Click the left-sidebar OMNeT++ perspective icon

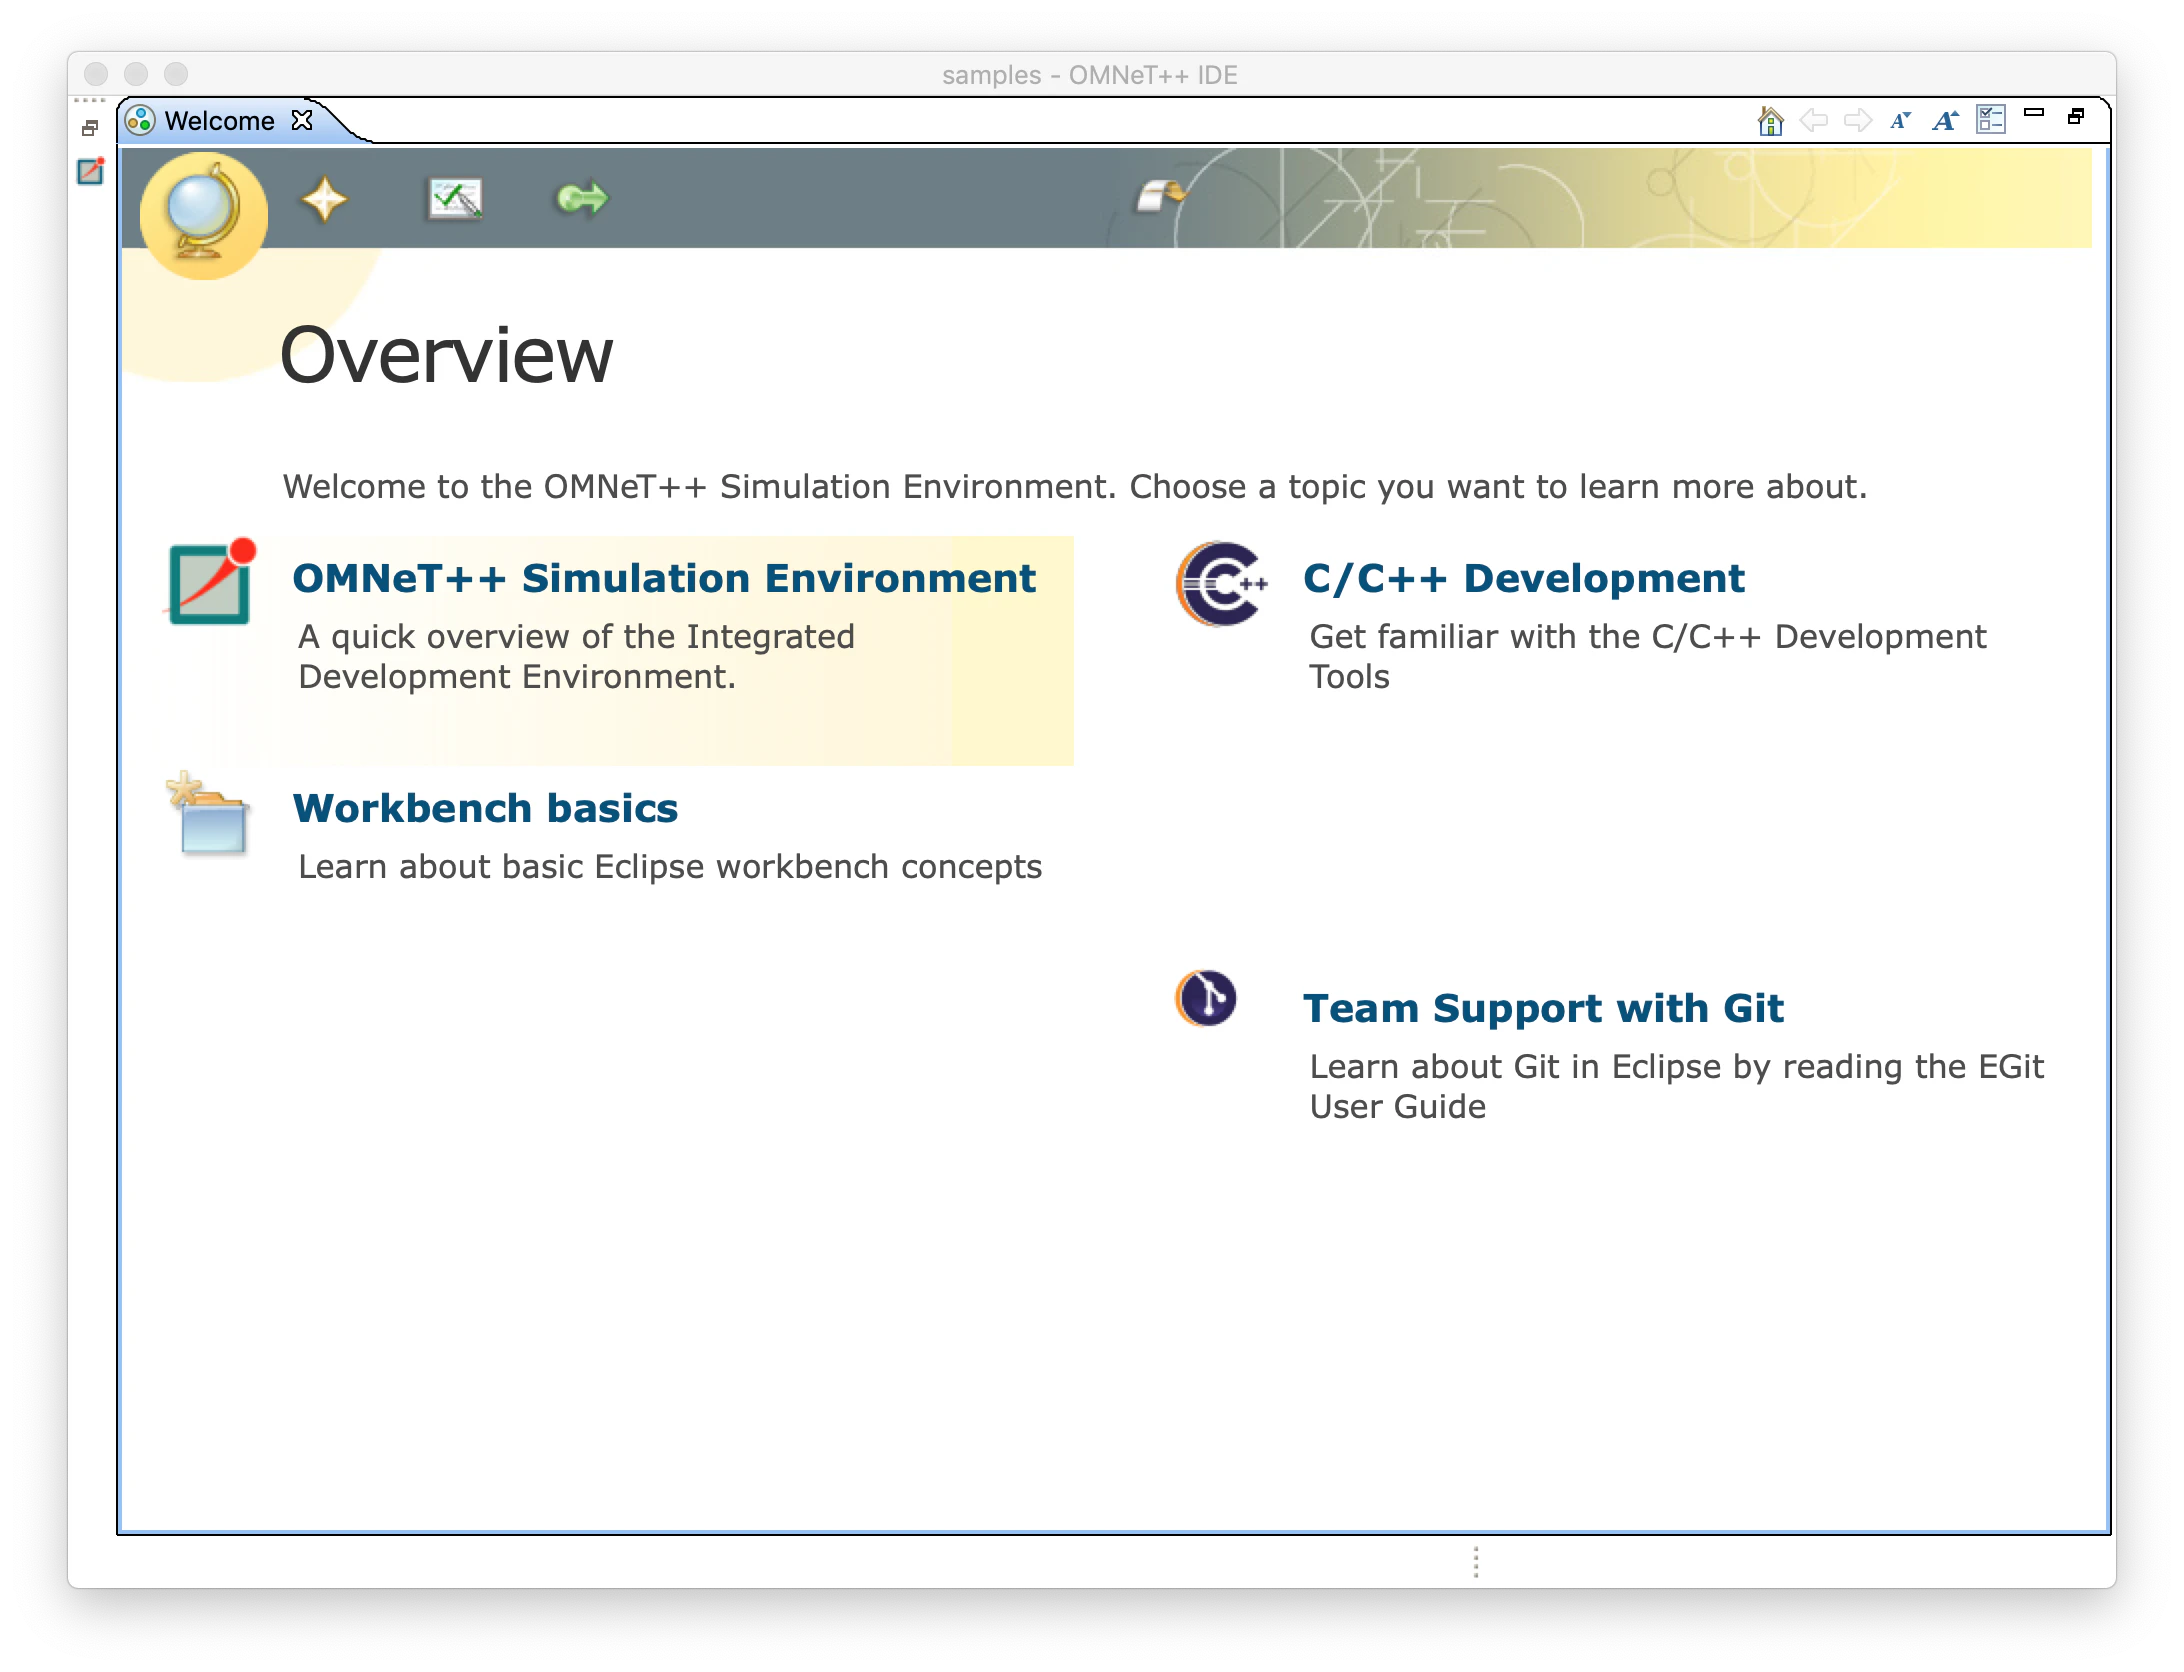point(90,171)
